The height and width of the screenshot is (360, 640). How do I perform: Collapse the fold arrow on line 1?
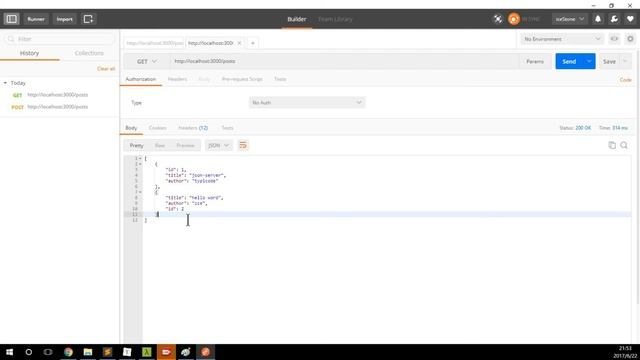click(x=140, y=158)
